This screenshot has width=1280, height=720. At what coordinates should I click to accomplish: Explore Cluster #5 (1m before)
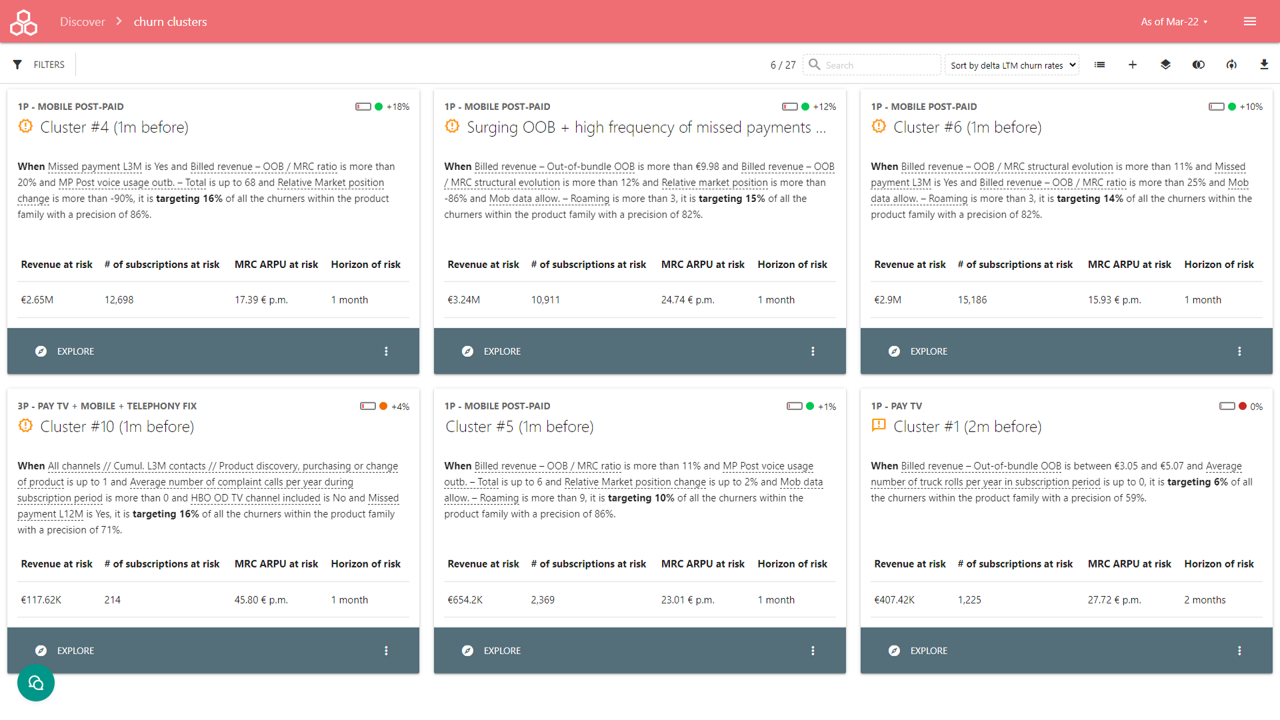pos(491,651)
